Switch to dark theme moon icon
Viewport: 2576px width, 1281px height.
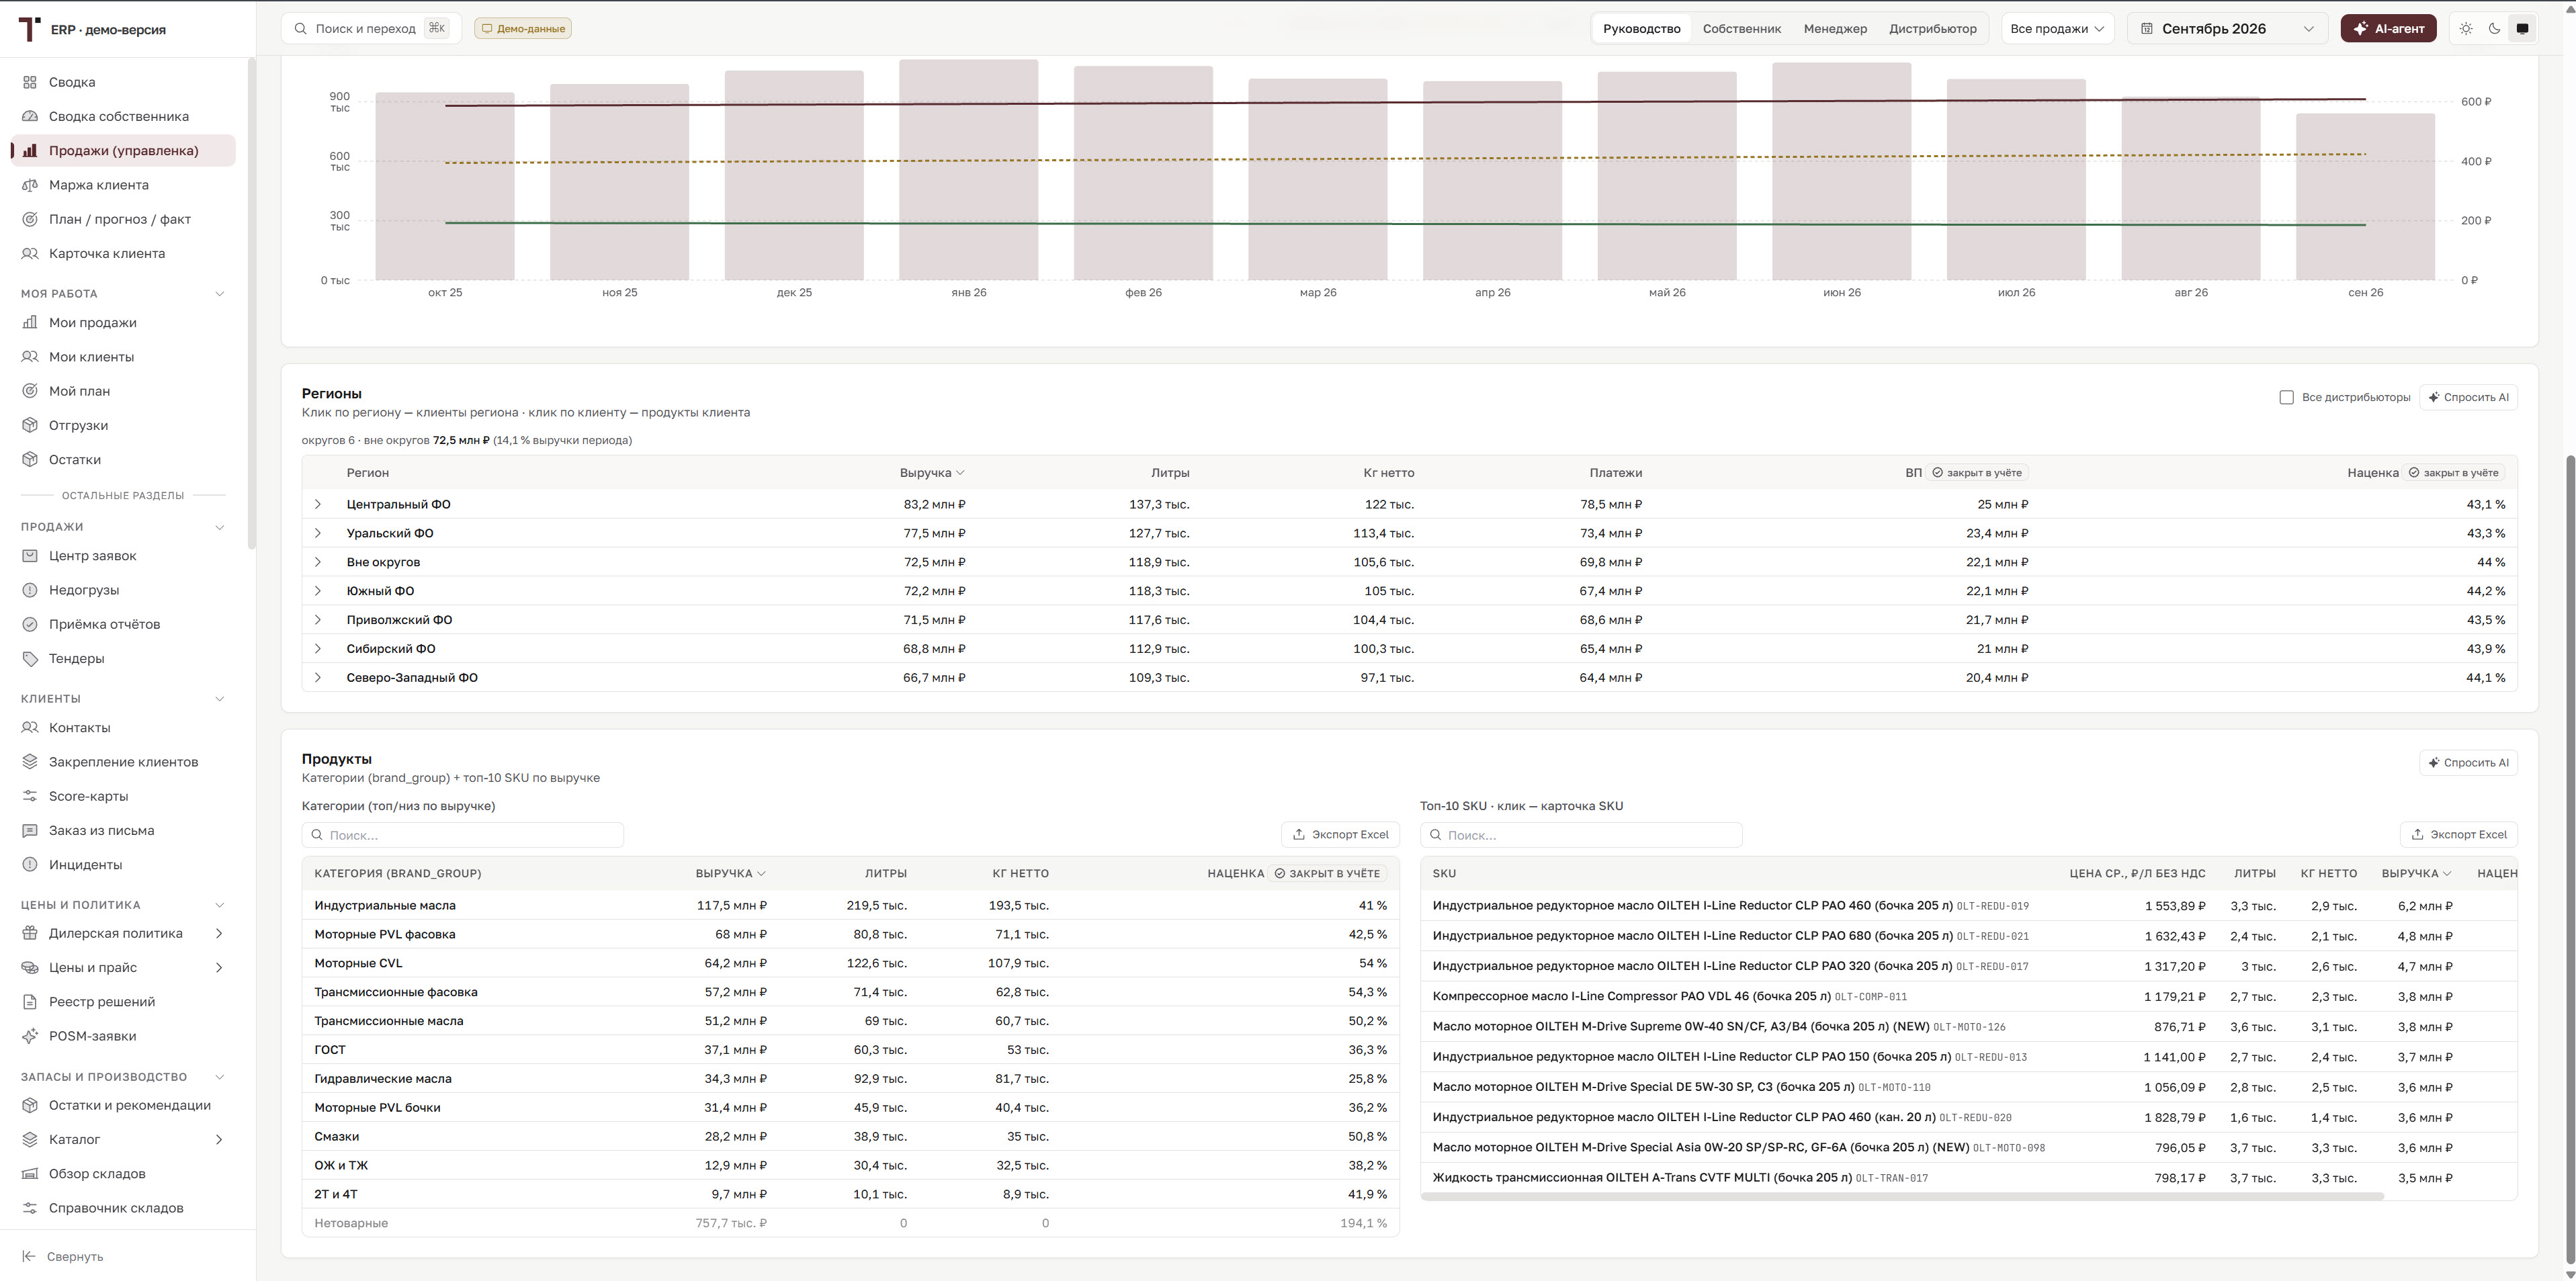coord(2494,29)
